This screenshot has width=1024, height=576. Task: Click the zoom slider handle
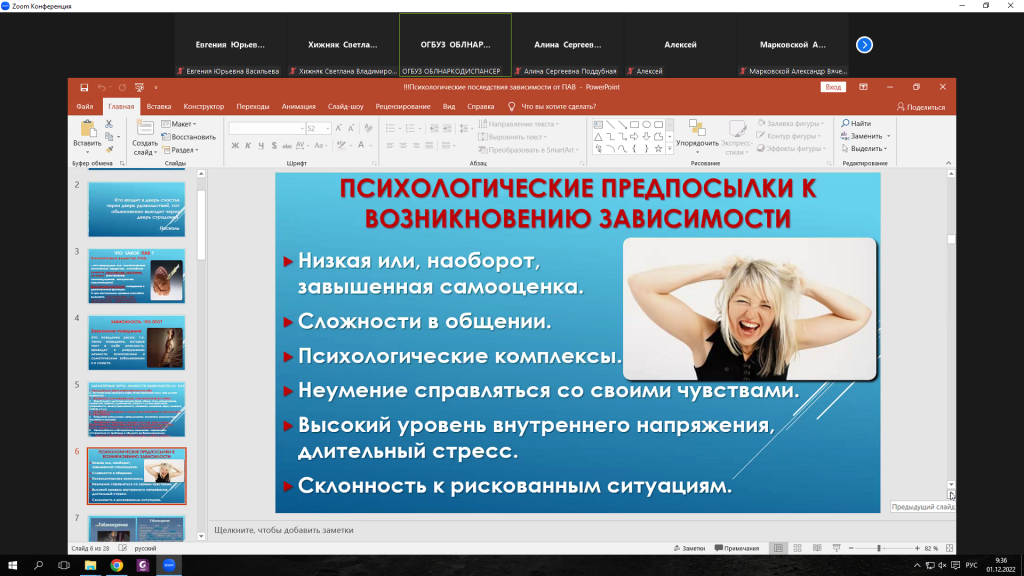pyautogui.click(x=879, y=549)
